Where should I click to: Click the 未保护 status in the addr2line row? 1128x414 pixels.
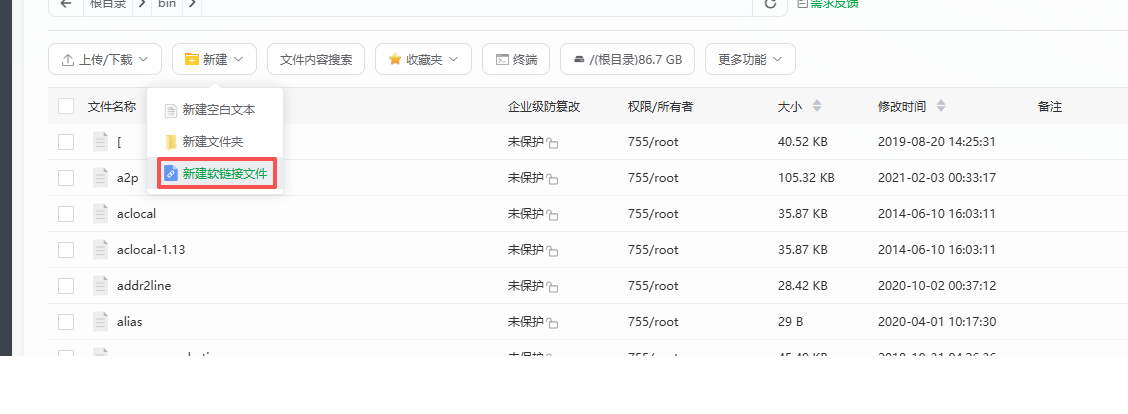pyautogui.click(x=526, y=286)
